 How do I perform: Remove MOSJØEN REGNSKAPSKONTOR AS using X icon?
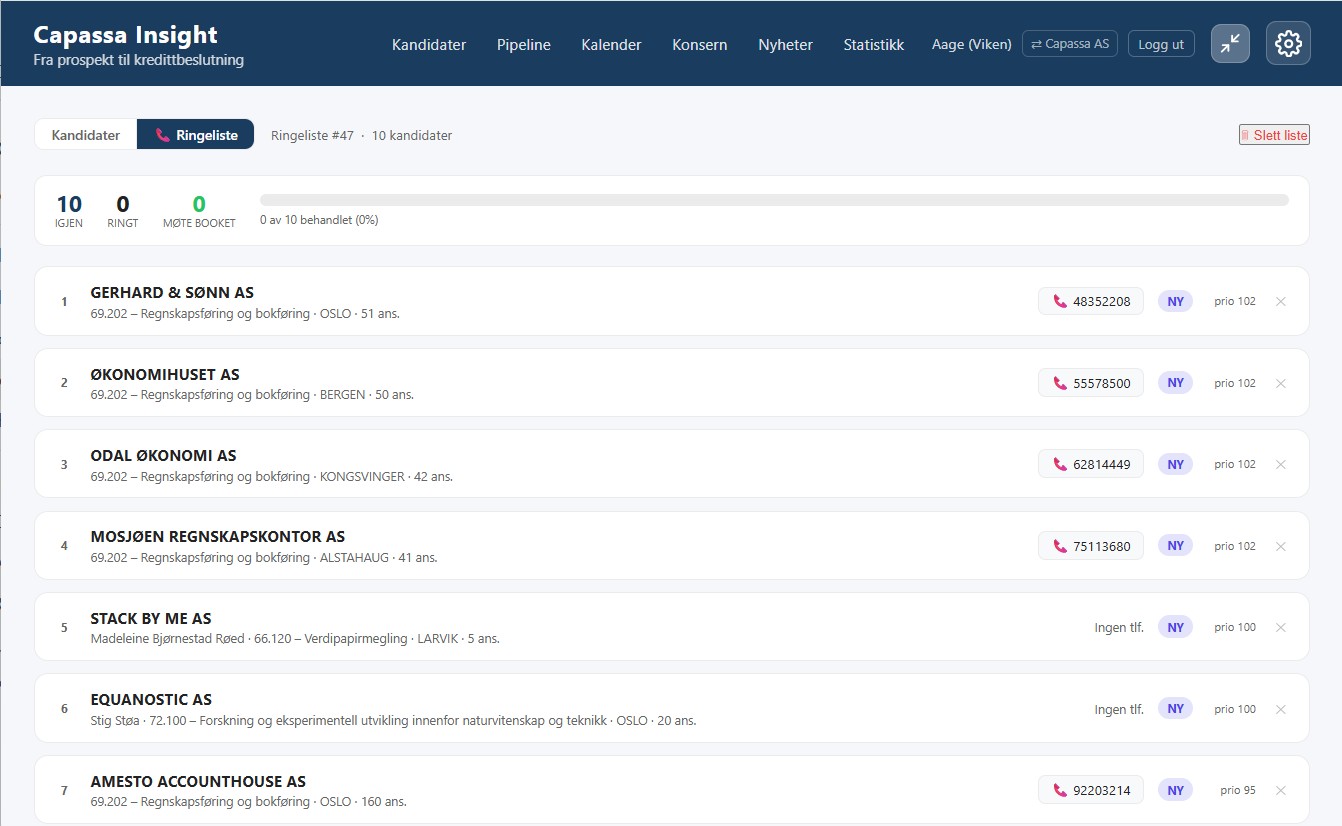[1281, 546]
